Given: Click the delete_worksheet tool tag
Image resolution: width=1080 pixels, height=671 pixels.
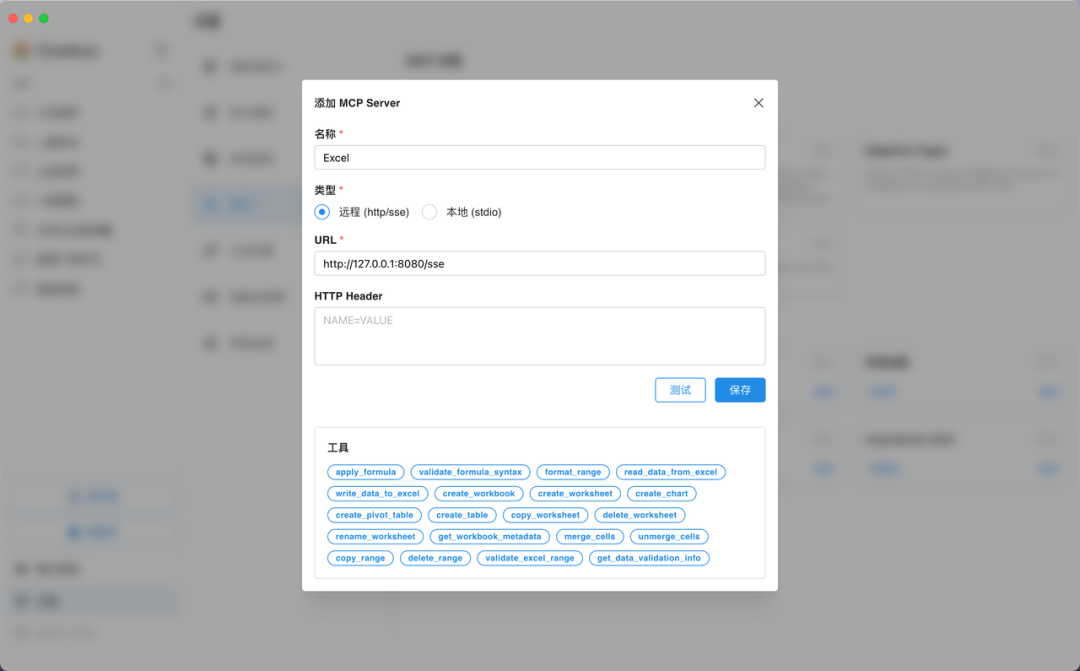Looking at the screenshot, I should coord(639,515).
